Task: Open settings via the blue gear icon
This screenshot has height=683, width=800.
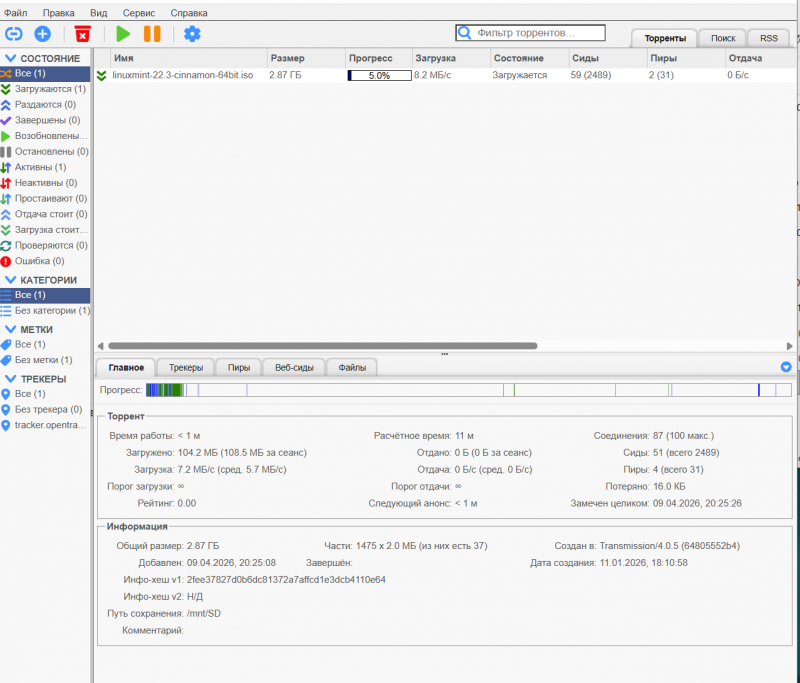Action: pyautogui.click(x=192, y=34)
